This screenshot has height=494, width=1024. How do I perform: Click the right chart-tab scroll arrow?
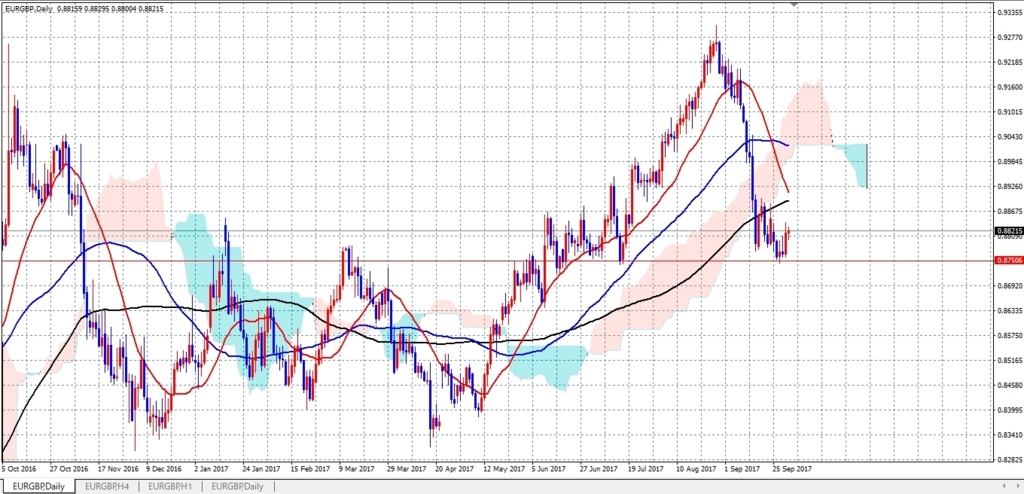1017,487
